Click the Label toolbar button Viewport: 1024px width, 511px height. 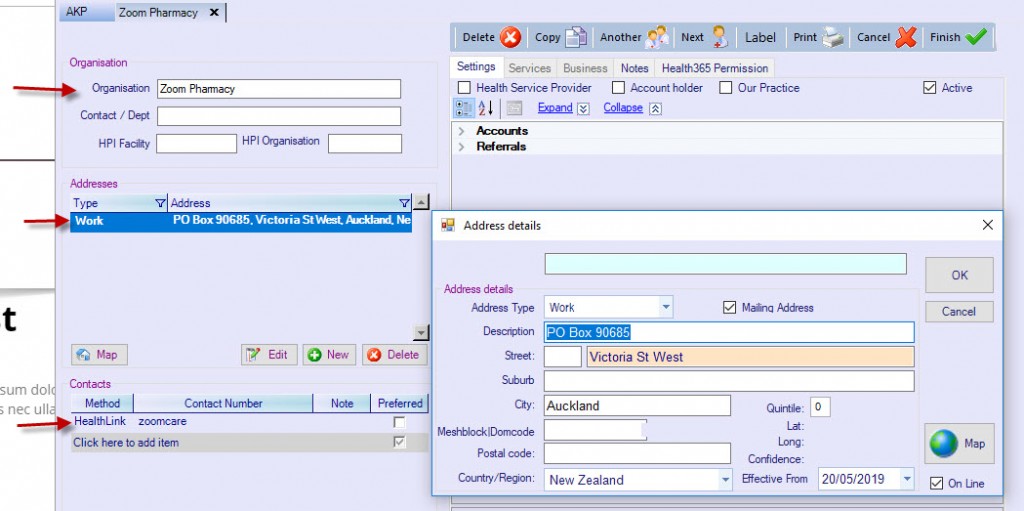point(760,37)
